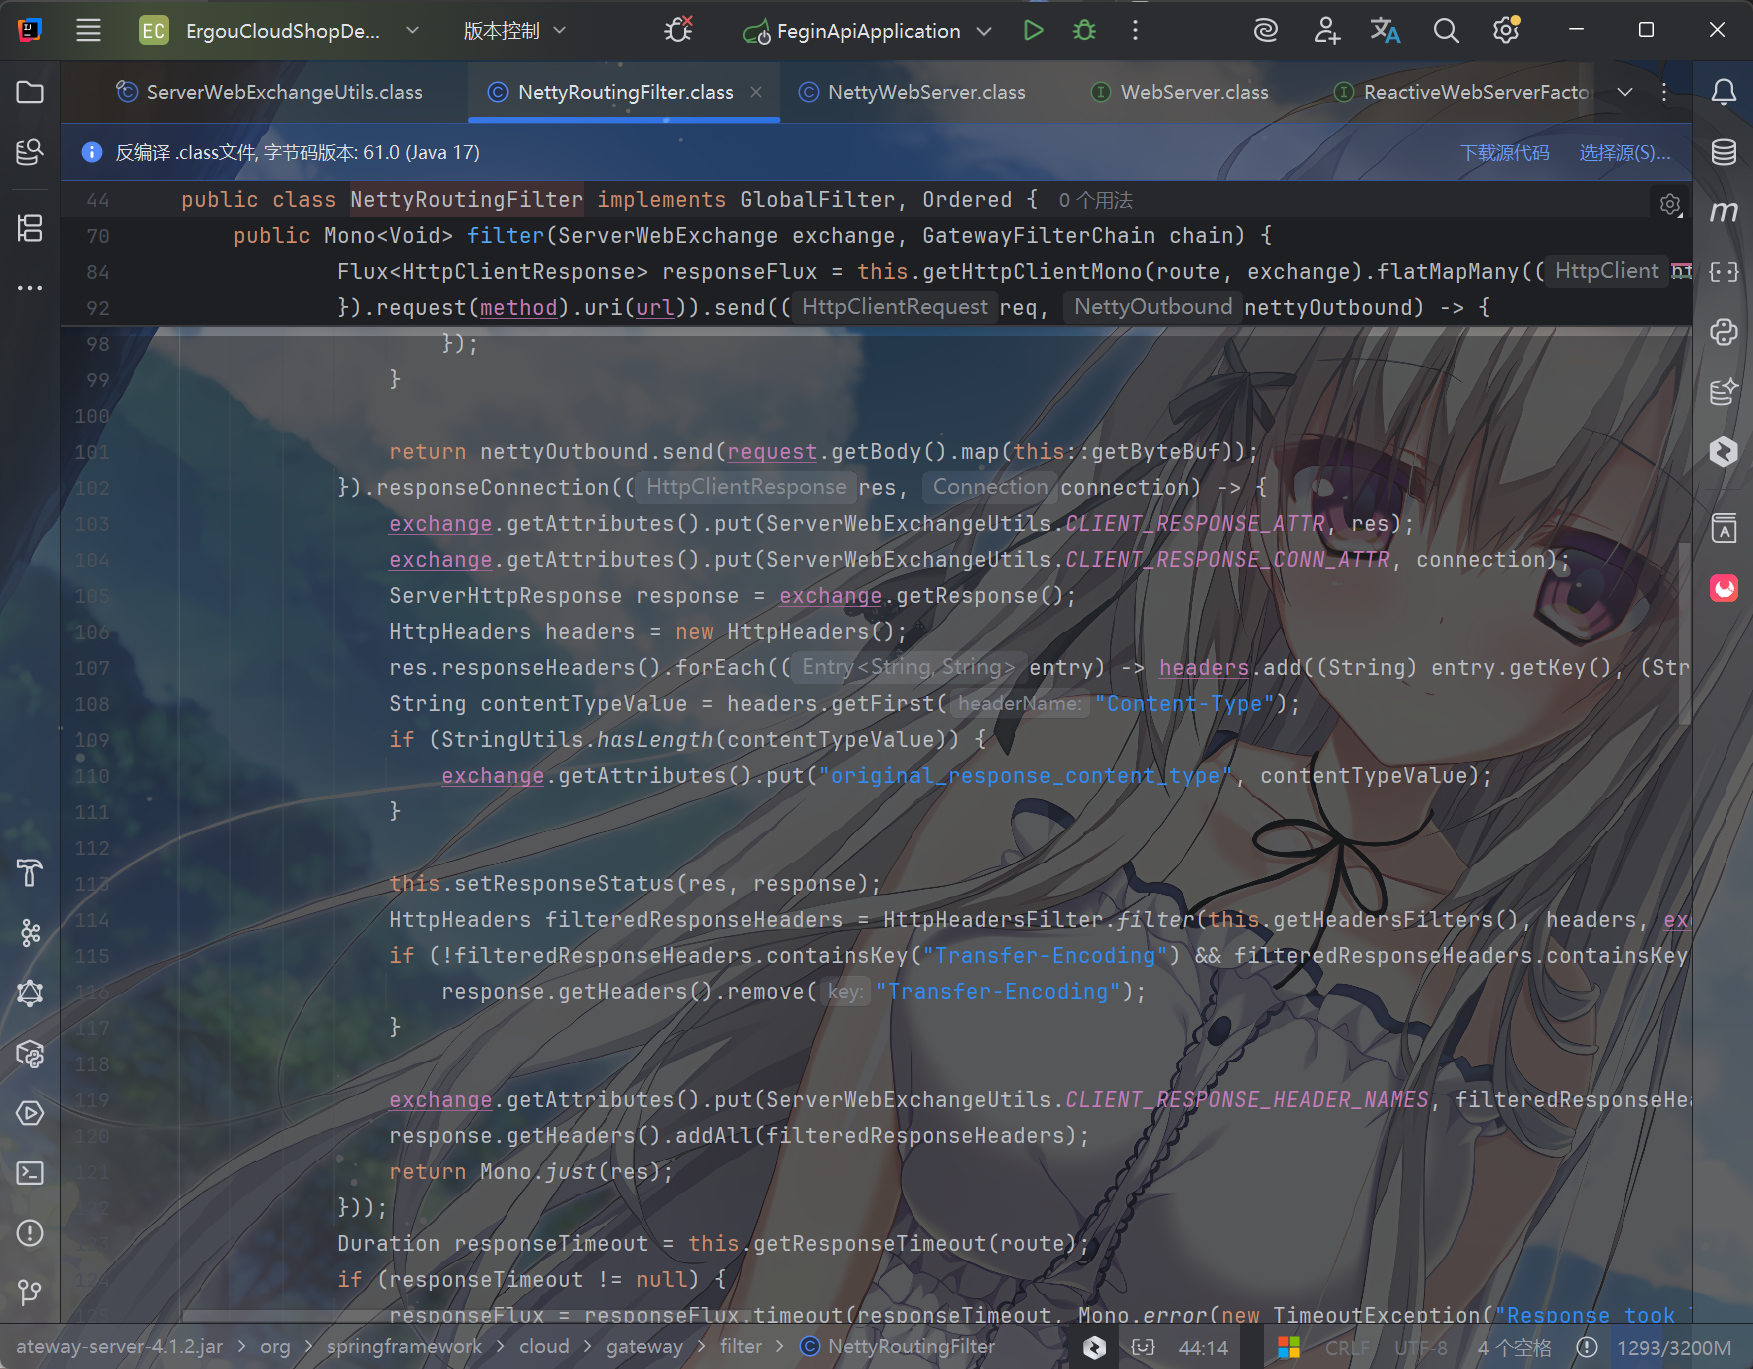Click the red plugin icon in the right sidebar
Image resolution: width=1753 pixels, height=1369 pixels.
click(1723, 588)
